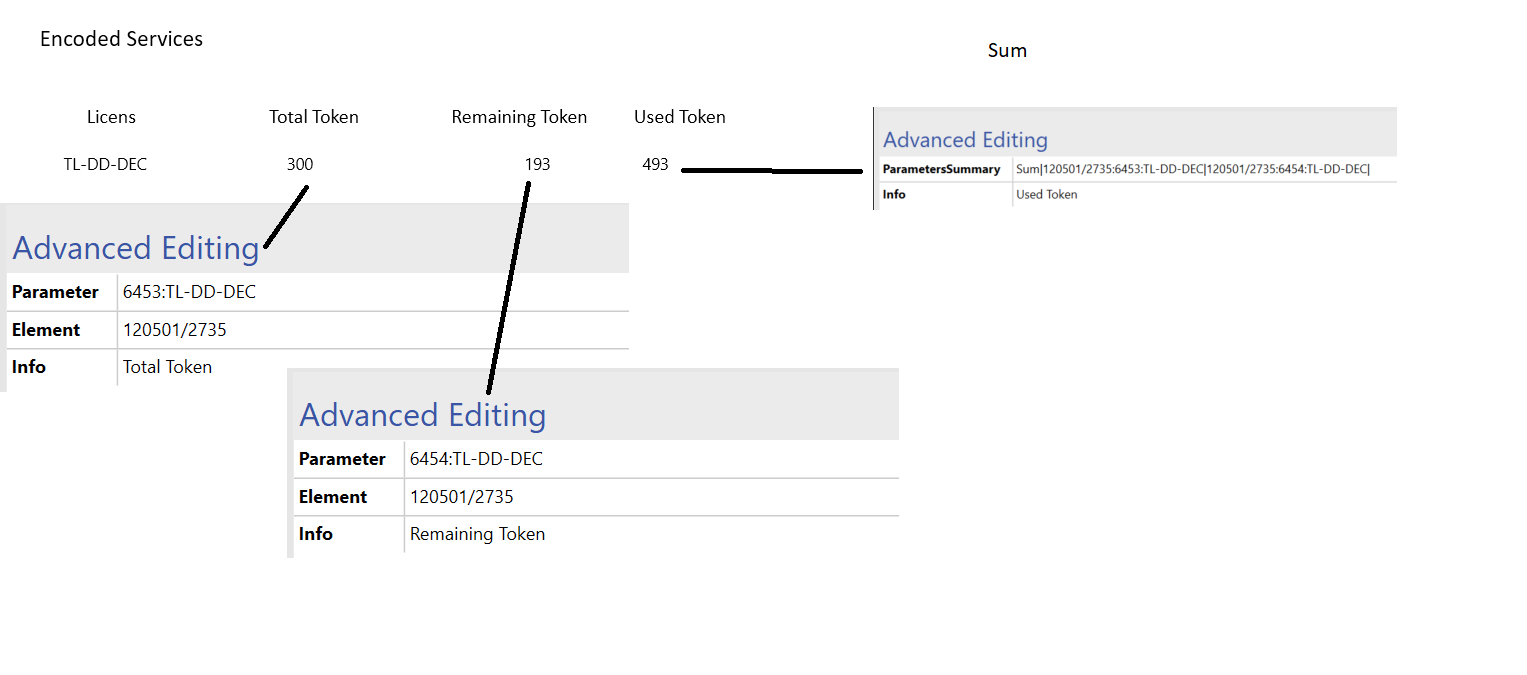
Task: Click Info label beside Remaining Token value
Action: tap(316, 534)
